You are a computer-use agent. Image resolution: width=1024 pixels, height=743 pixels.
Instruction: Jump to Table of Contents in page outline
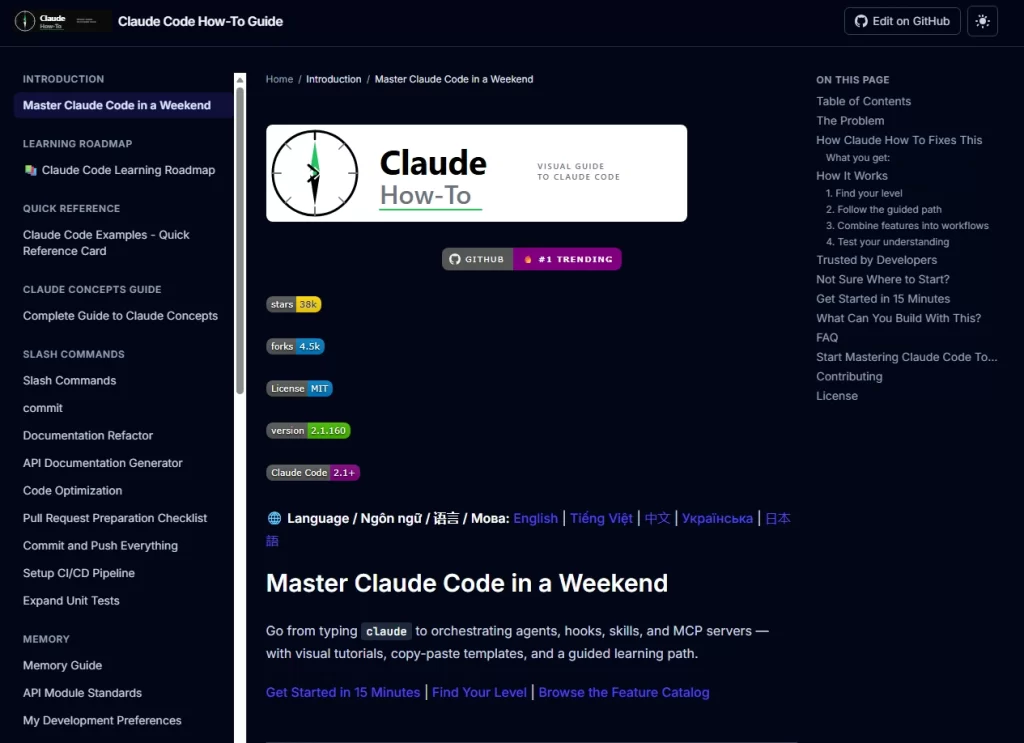(863, 101)
